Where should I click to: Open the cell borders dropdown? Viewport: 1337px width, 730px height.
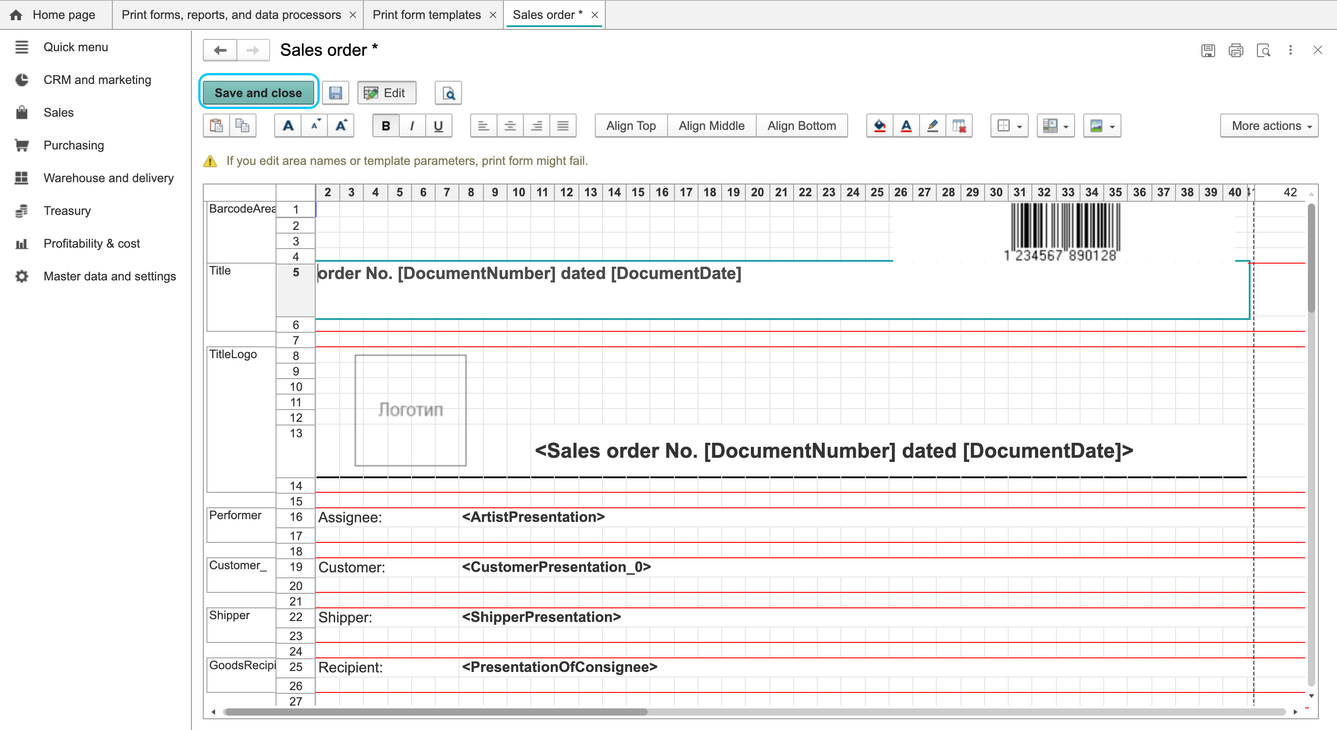(x=1009, y=126)
